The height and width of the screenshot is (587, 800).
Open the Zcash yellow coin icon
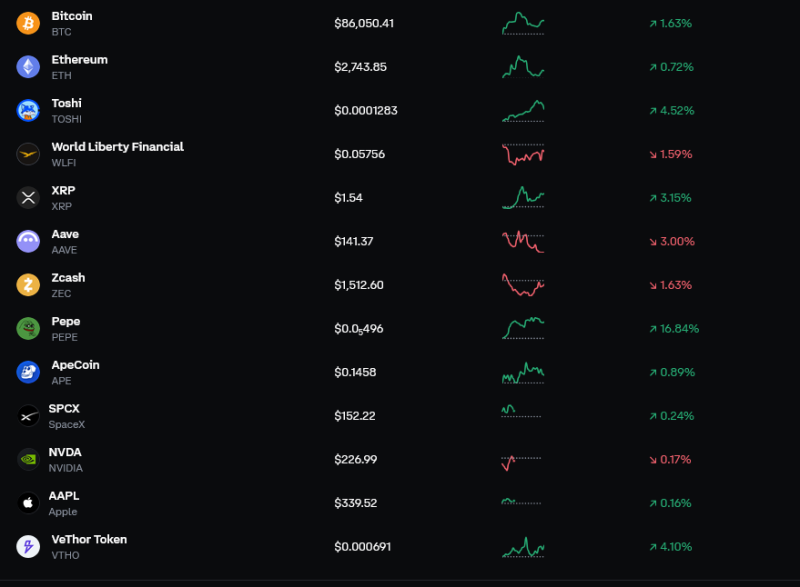(x=28, y=285)
